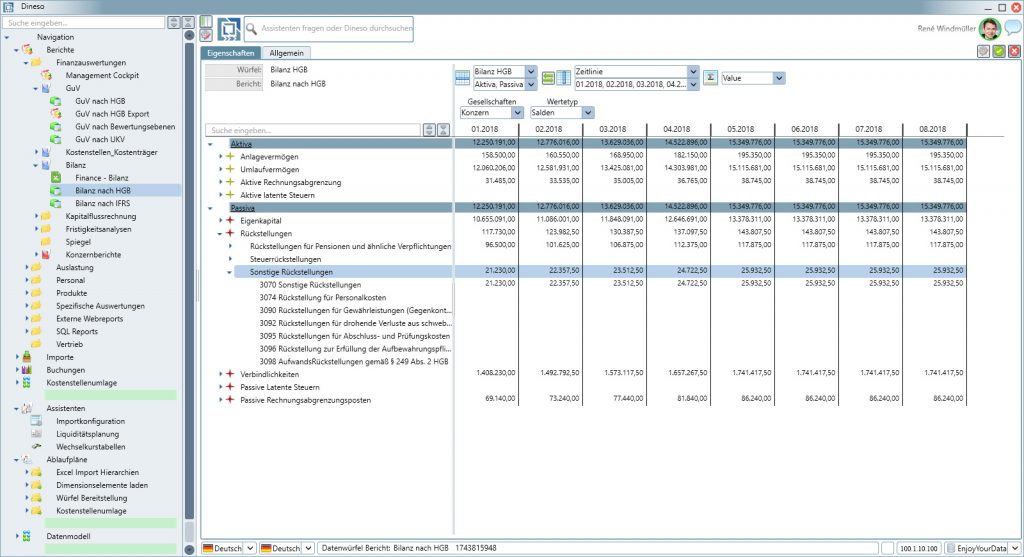This screenshot has width=1024, height=557.
Task: Select the Eigenschaften tab
Action: point(230,53)
